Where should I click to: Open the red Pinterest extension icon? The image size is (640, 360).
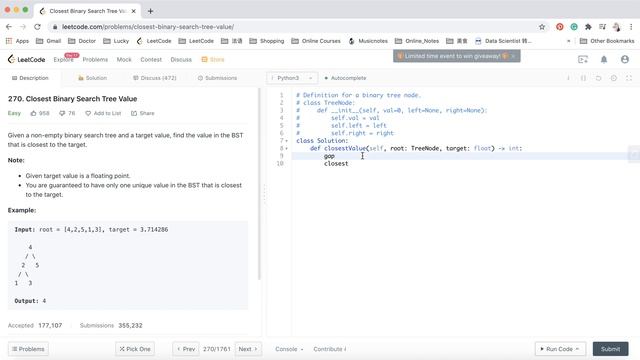[x=560, y=27]
